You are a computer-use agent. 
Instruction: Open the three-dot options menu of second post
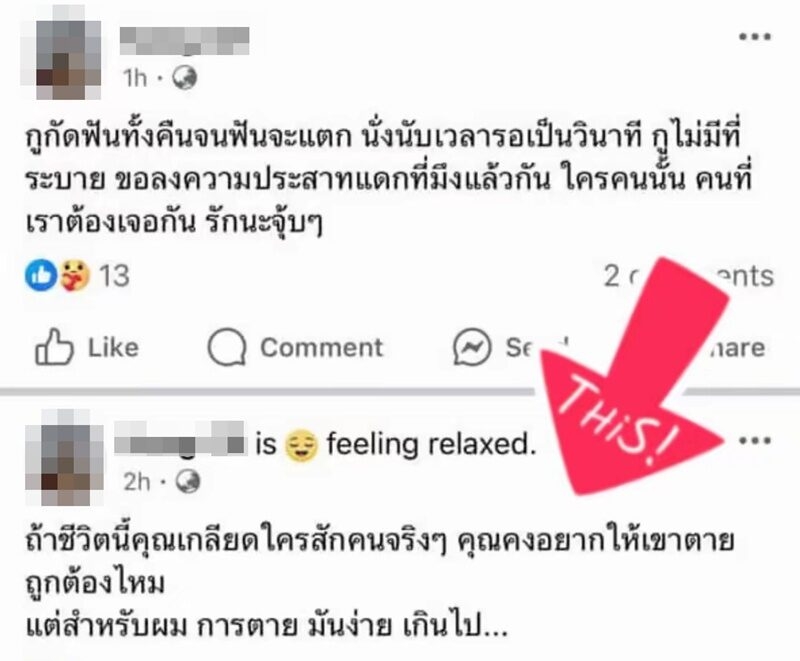click(x=755, y=440)
